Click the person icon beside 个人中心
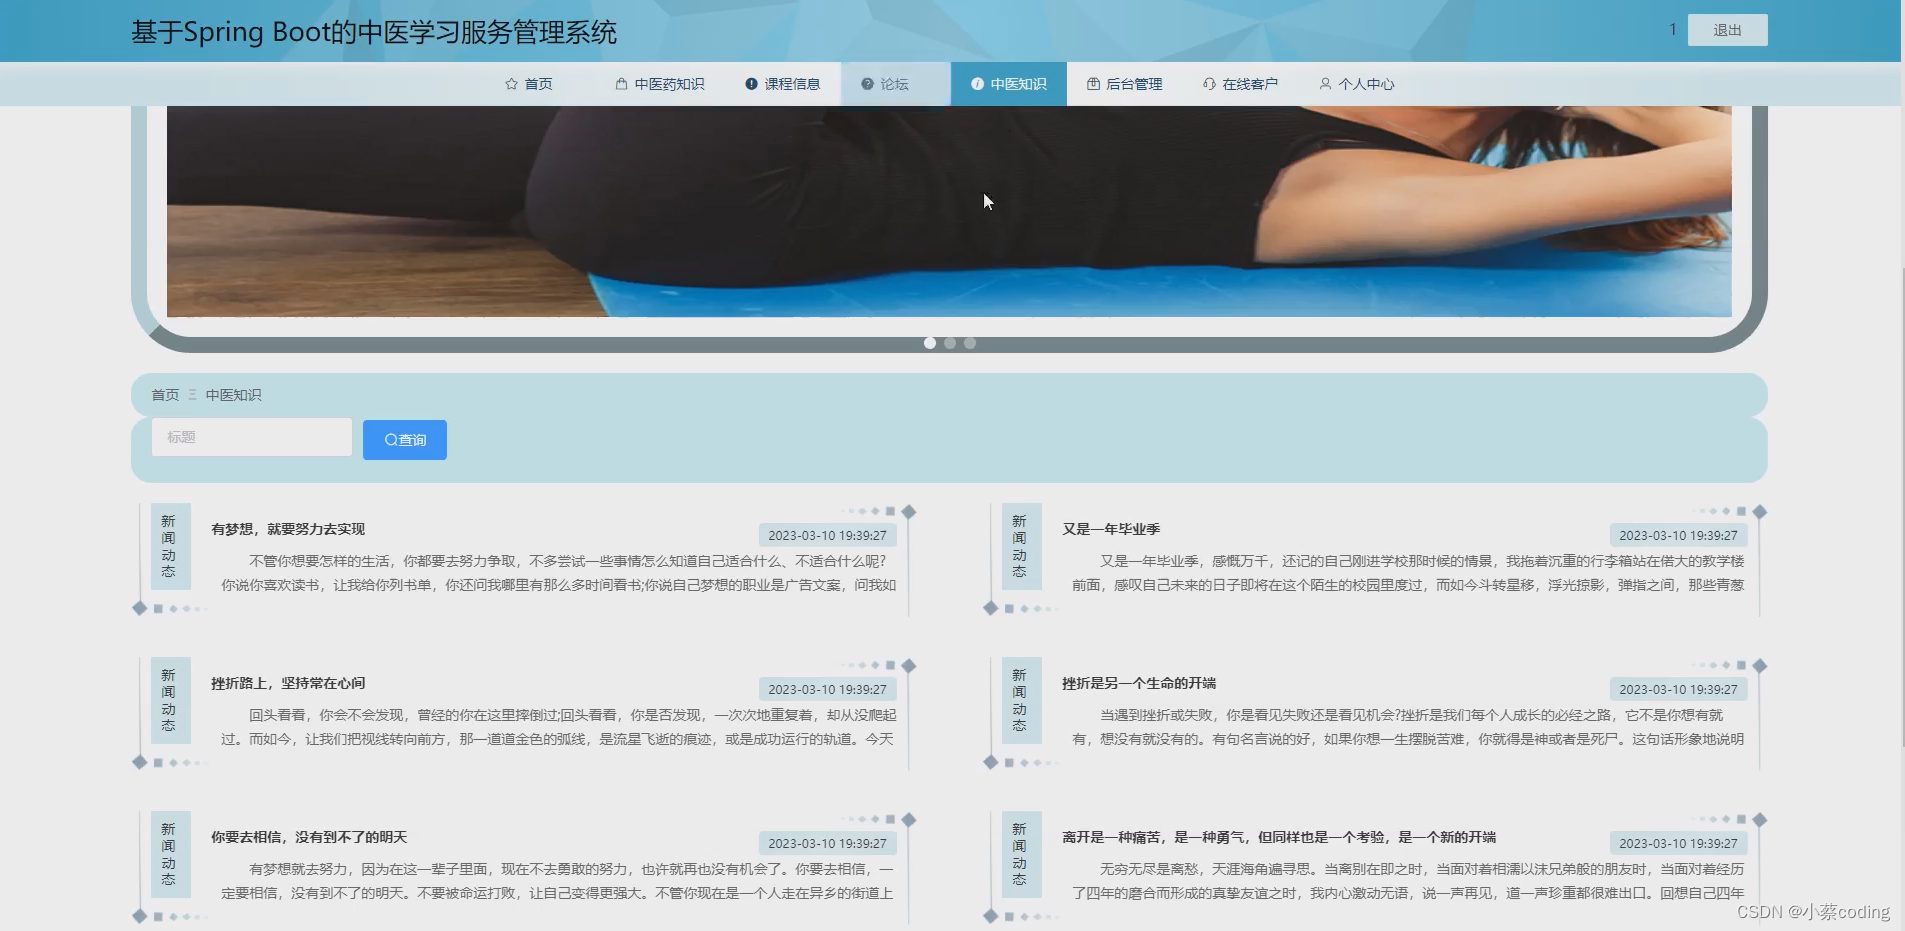Viewport: 1905px width, 931px height. pyautogui.click(x=1325, y=84)
